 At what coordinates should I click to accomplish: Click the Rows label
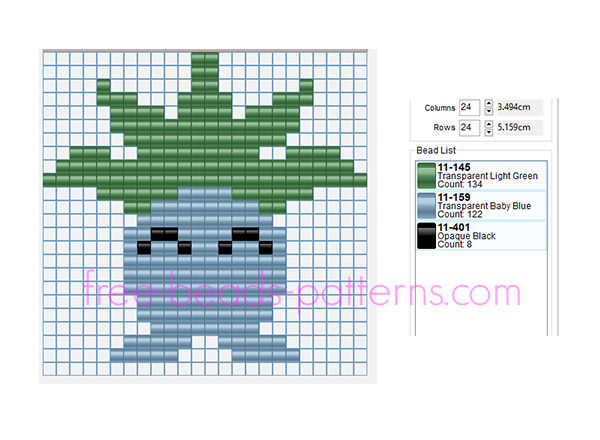[444, 127]
